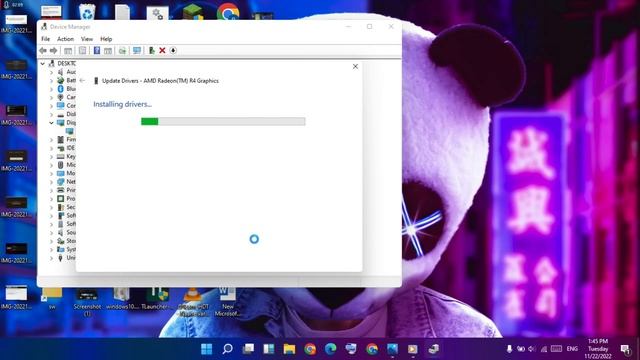Viewport: 640px width, 360px height.
Task: Expand the Audio inputs tree node
Action: tap(51, 72)
